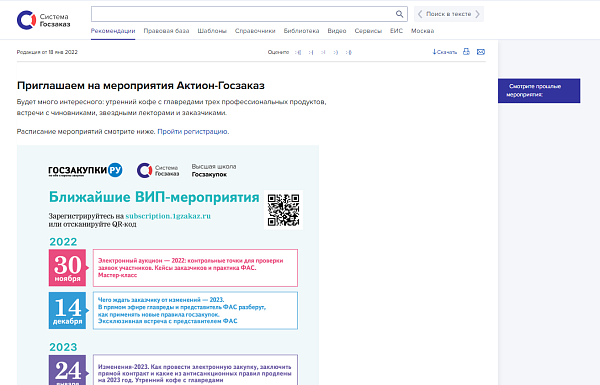Follow the Пройти регистрацию link
The image size is (600, 385).
click(x=193, y=132)
